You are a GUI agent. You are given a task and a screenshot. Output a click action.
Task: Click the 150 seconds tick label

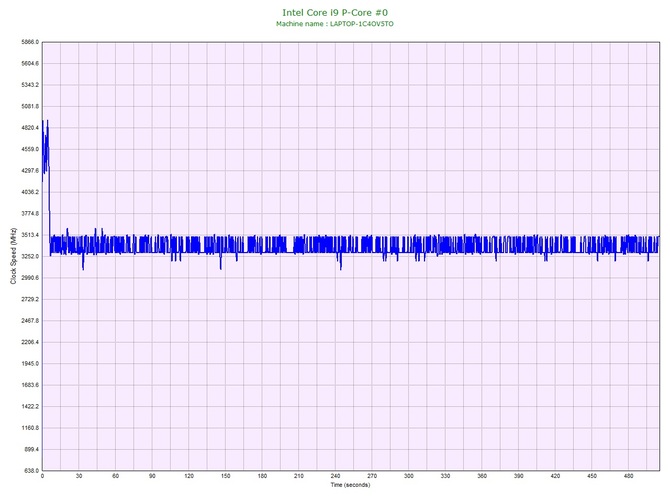click(226, 476)
